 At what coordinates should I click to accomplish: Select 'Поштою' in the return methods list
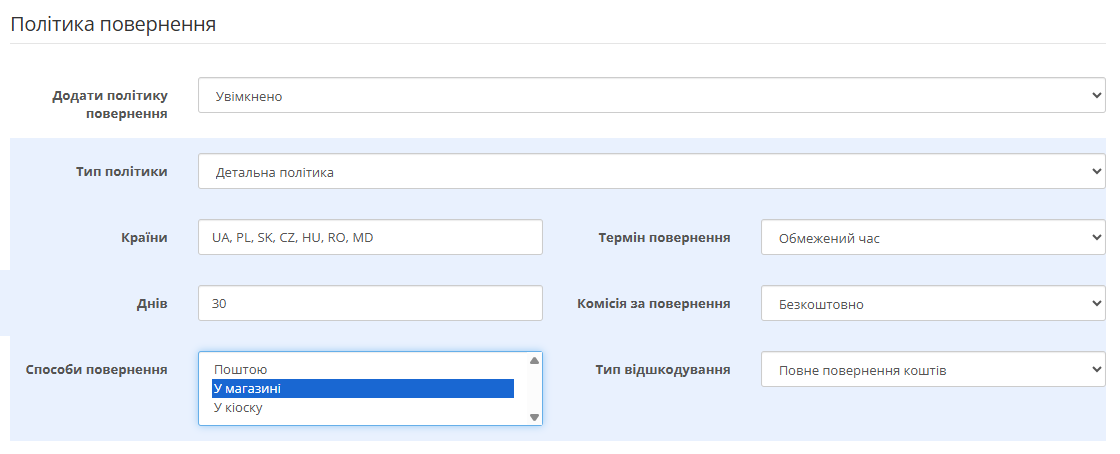pyautogui.click(x=360, y=369)
